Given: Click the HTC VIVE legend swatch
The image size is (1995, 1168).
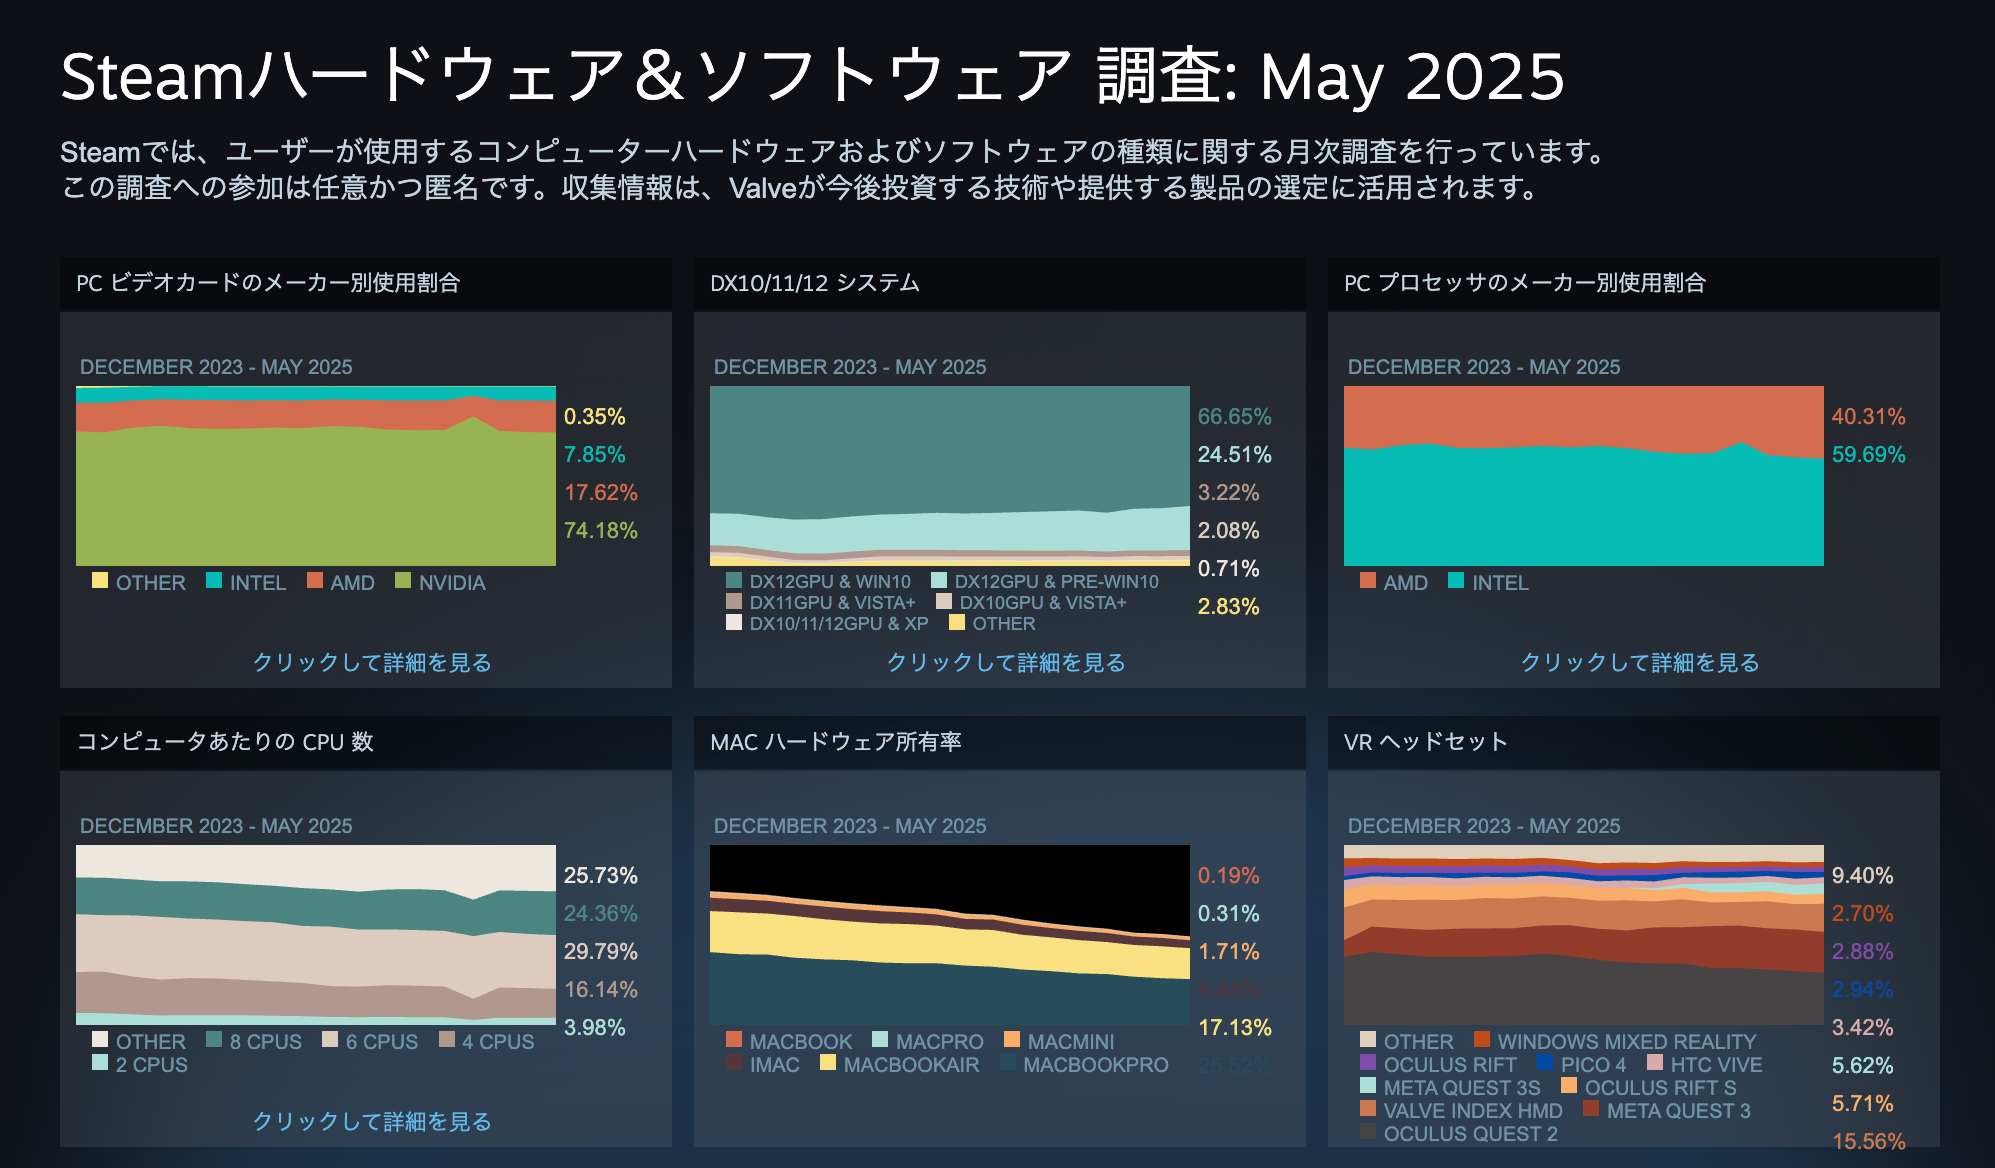Looking at the screenshot, I should (x=1655, y=1062).
